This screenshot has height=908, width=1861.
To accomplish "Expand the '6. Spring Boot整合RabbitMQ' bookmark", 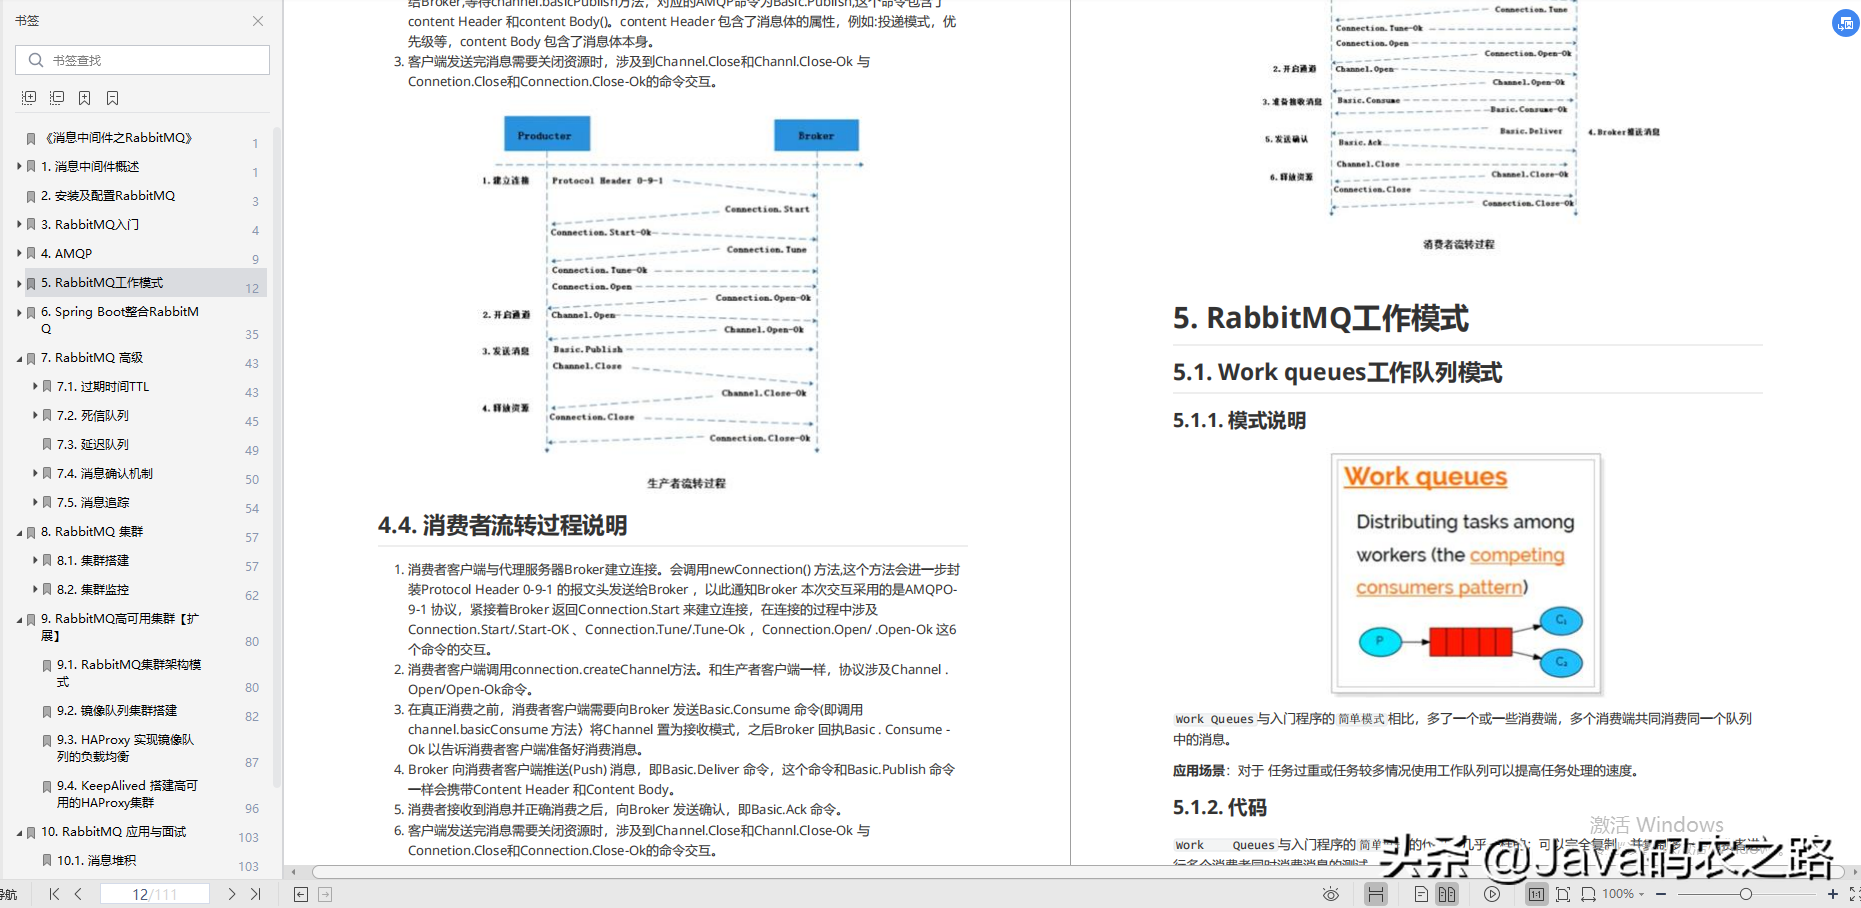I will pyautogui.click(x=19, y=312).
